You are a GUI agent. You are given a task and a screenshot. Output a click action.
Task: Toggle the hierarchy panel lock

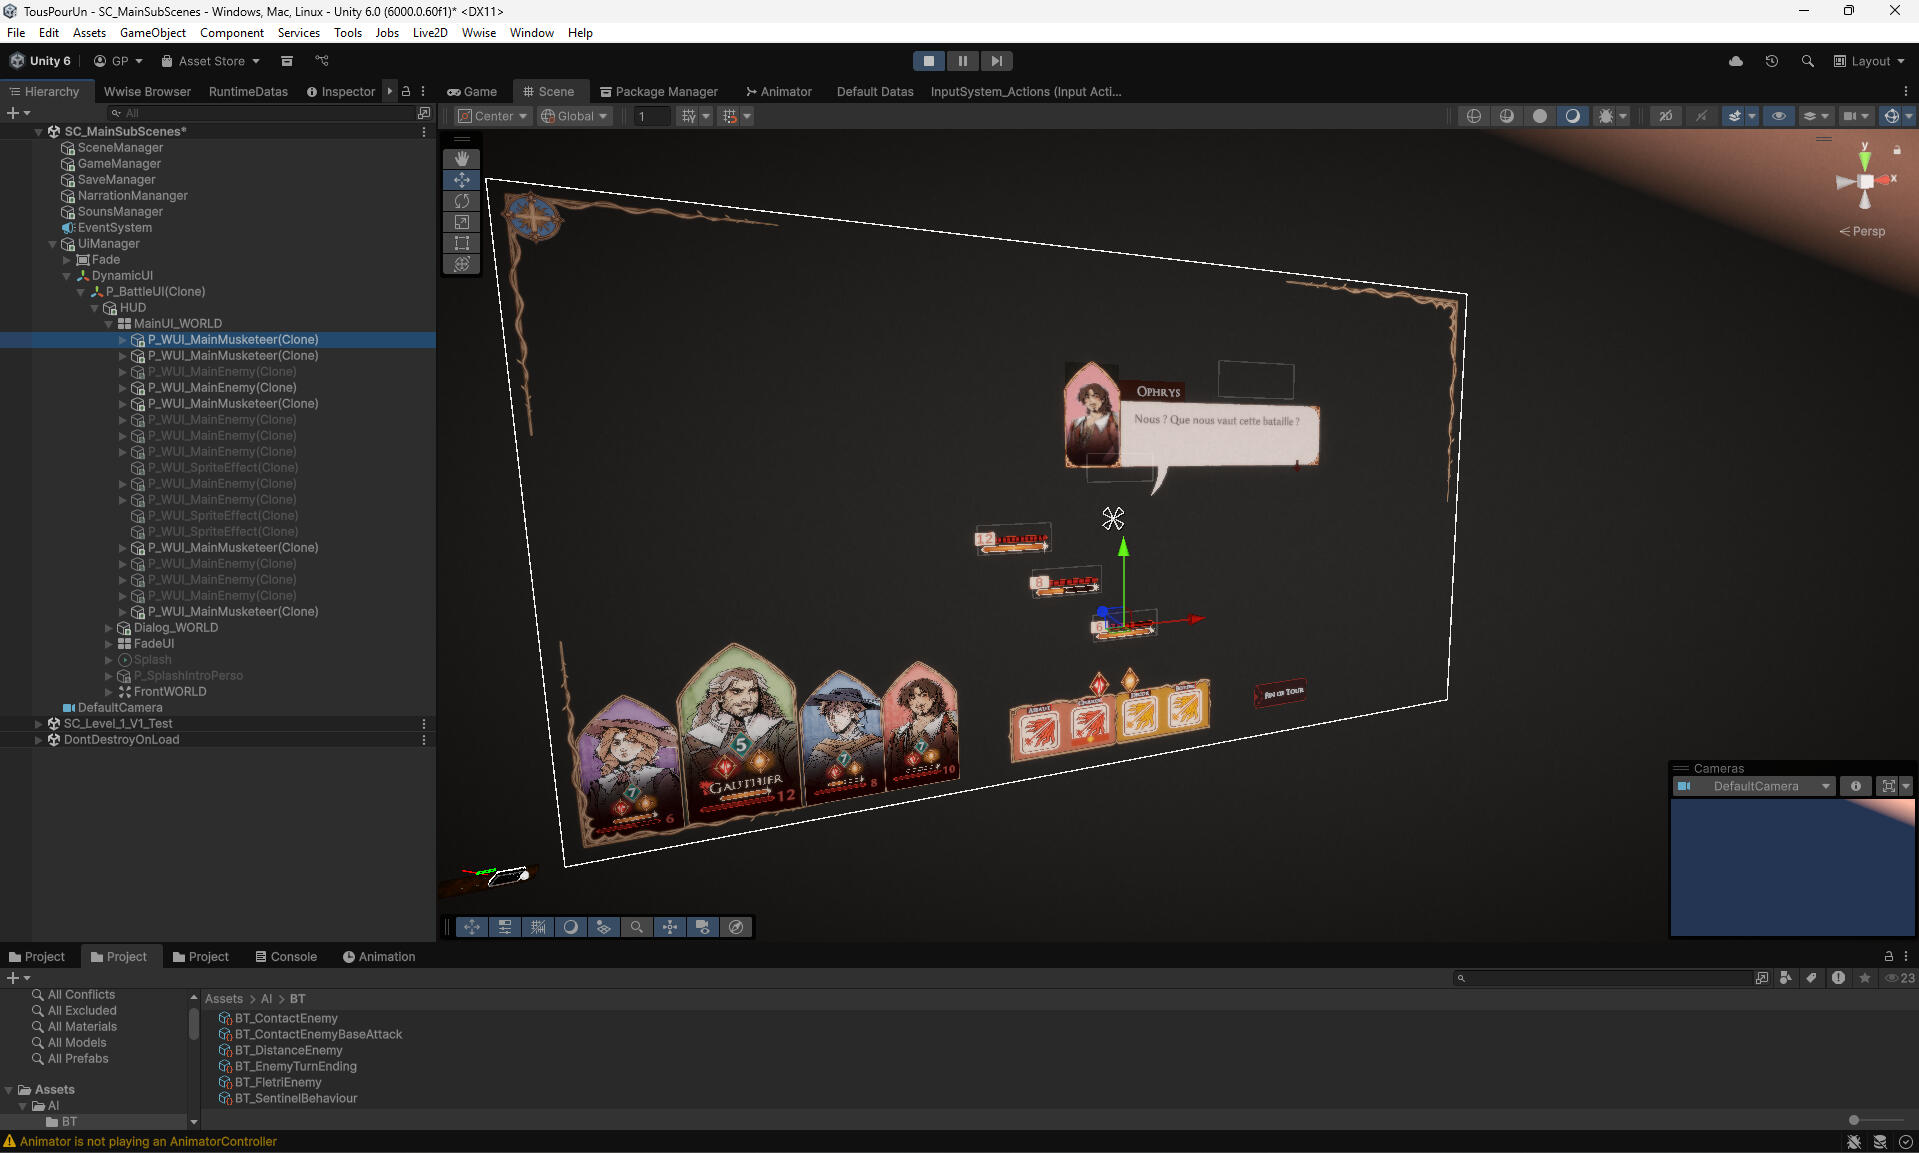coord(406,91)
